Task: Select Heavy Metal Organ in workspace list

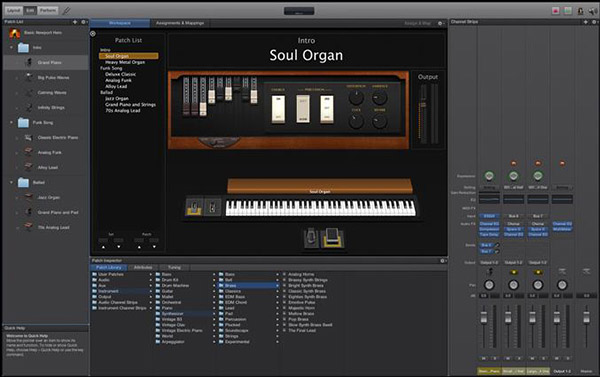Action: click(x=125, y=62)
